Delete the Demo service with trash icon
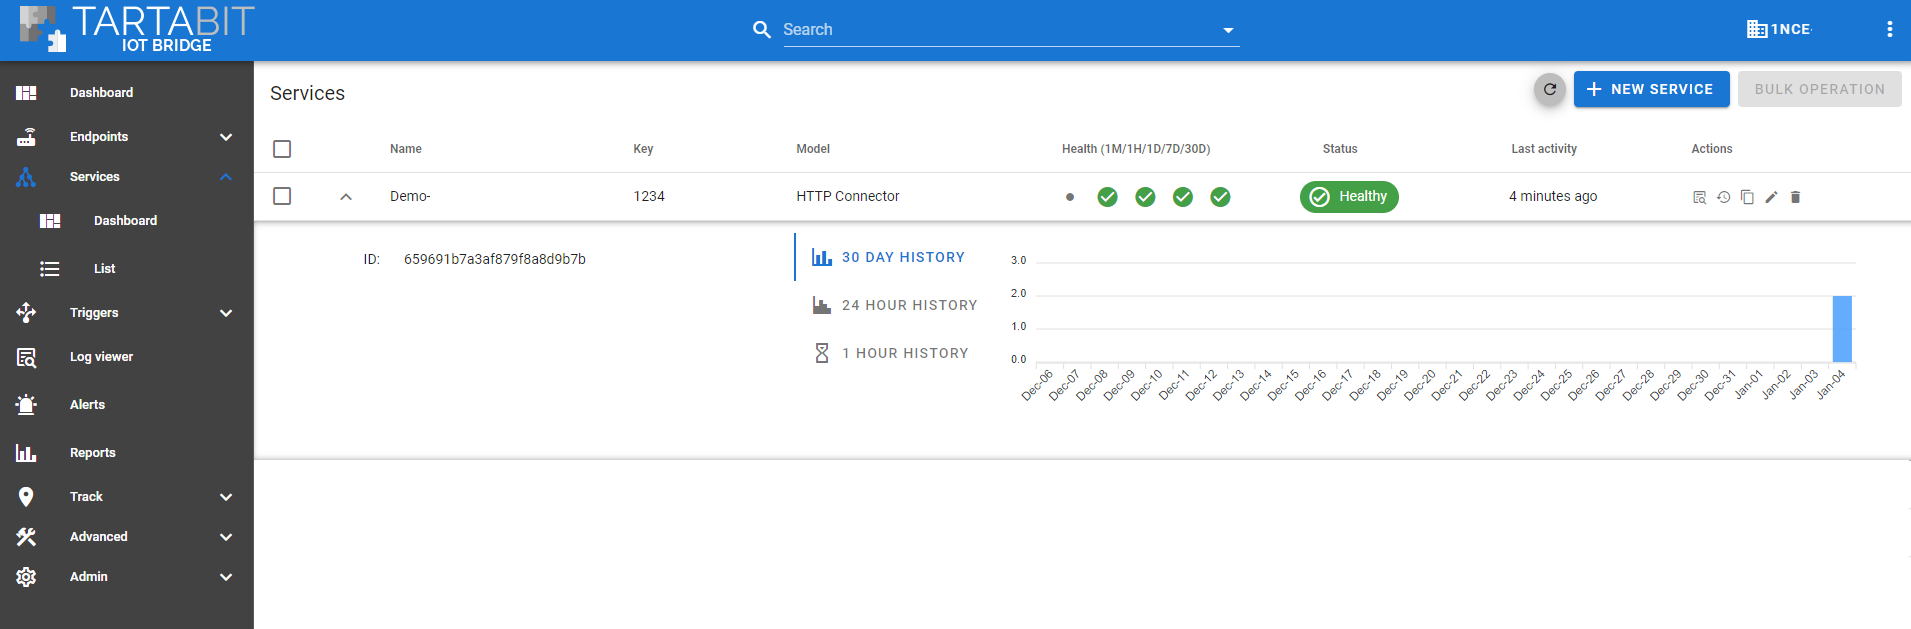This screenshot has height=629, width=1911. [1795, 197]
